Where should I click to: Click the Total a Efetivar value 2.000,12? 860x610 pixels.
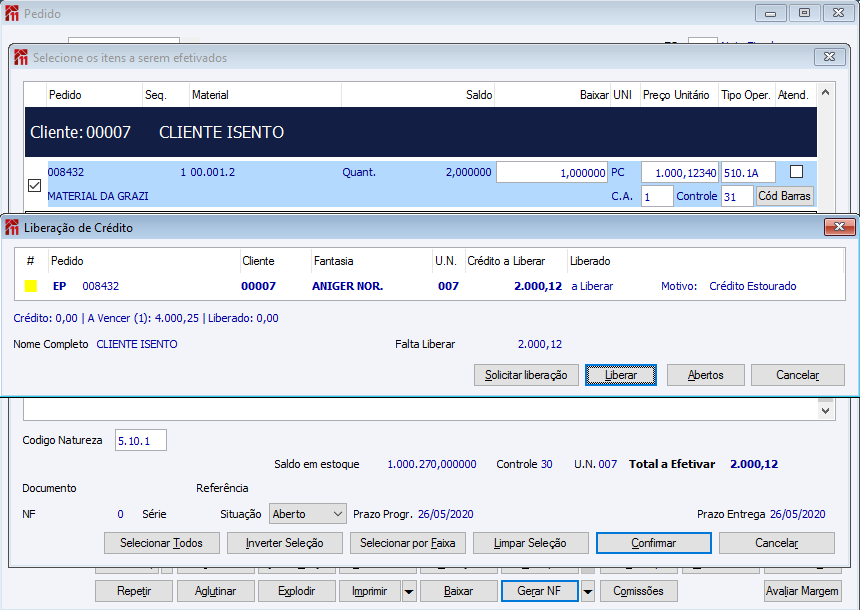[754, 464]
